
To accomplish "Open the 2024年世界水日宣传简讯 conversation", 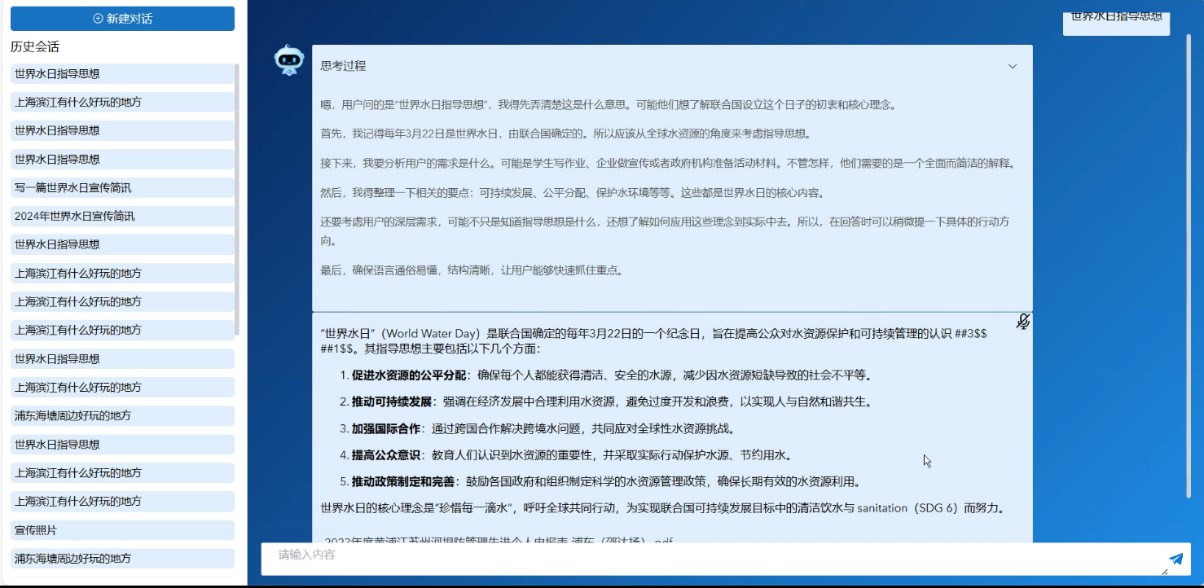I will (x=74, y=216).
